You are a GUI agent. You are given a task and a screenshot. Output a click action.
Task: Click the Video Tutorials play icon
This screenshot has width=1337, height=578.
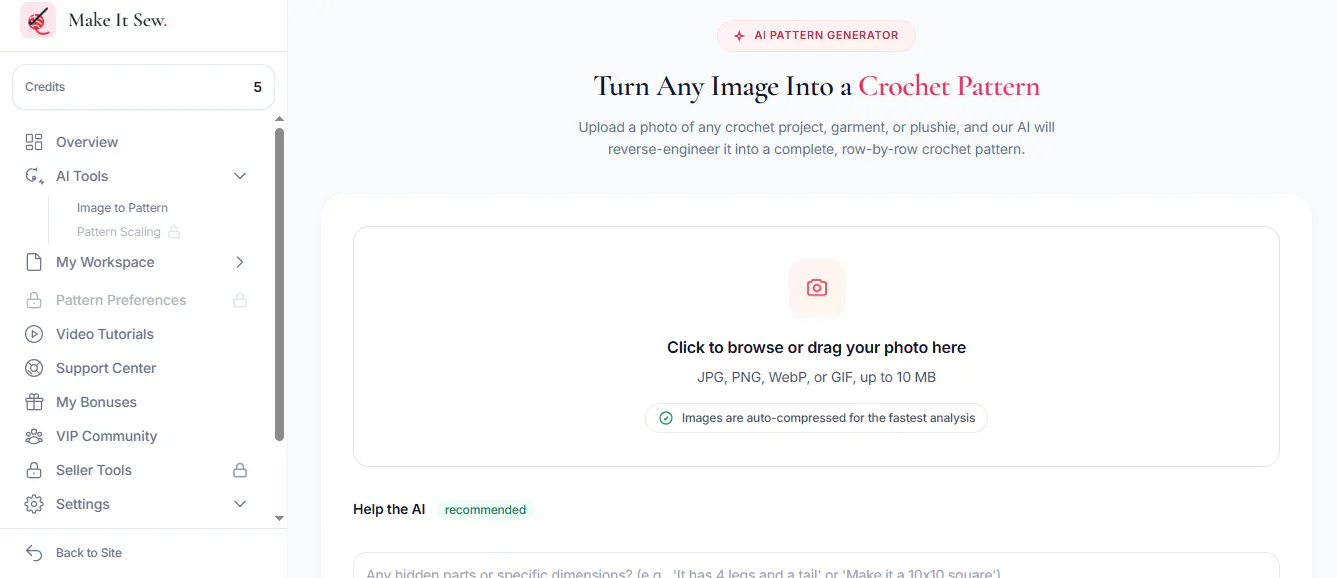(34, 334)
